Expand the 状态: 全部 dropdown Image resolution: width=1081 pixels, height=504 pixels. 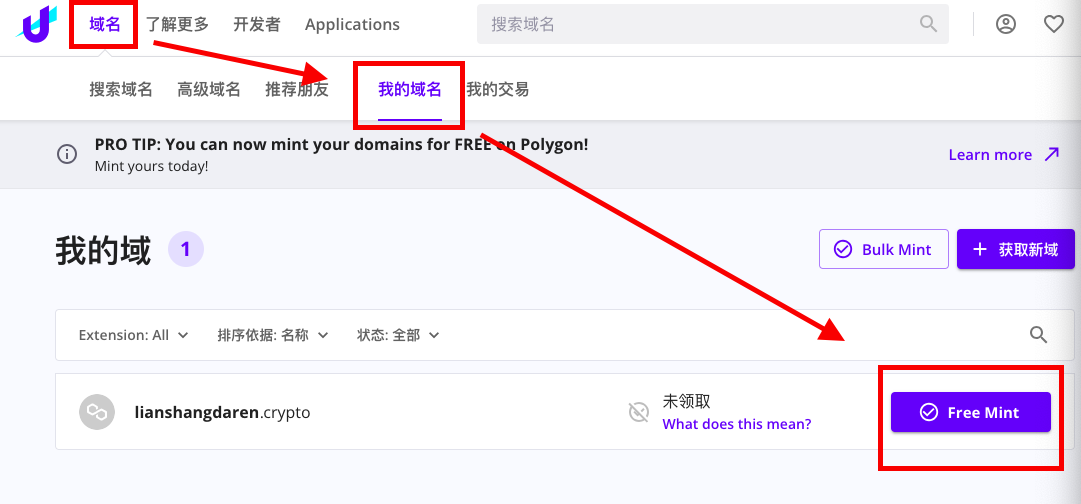(x=398, y=335)
